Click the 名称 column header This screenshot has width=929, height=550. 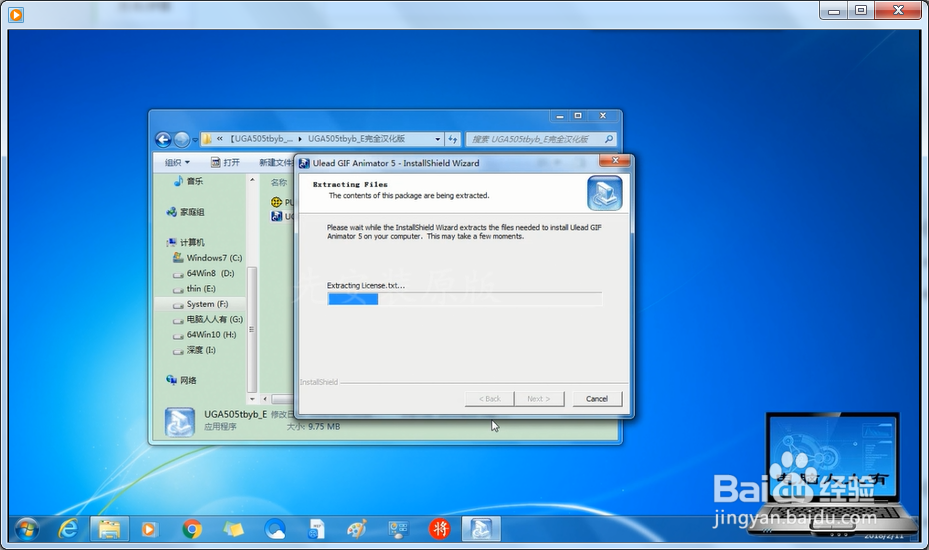pyautogui.click(x=278, y=183)
